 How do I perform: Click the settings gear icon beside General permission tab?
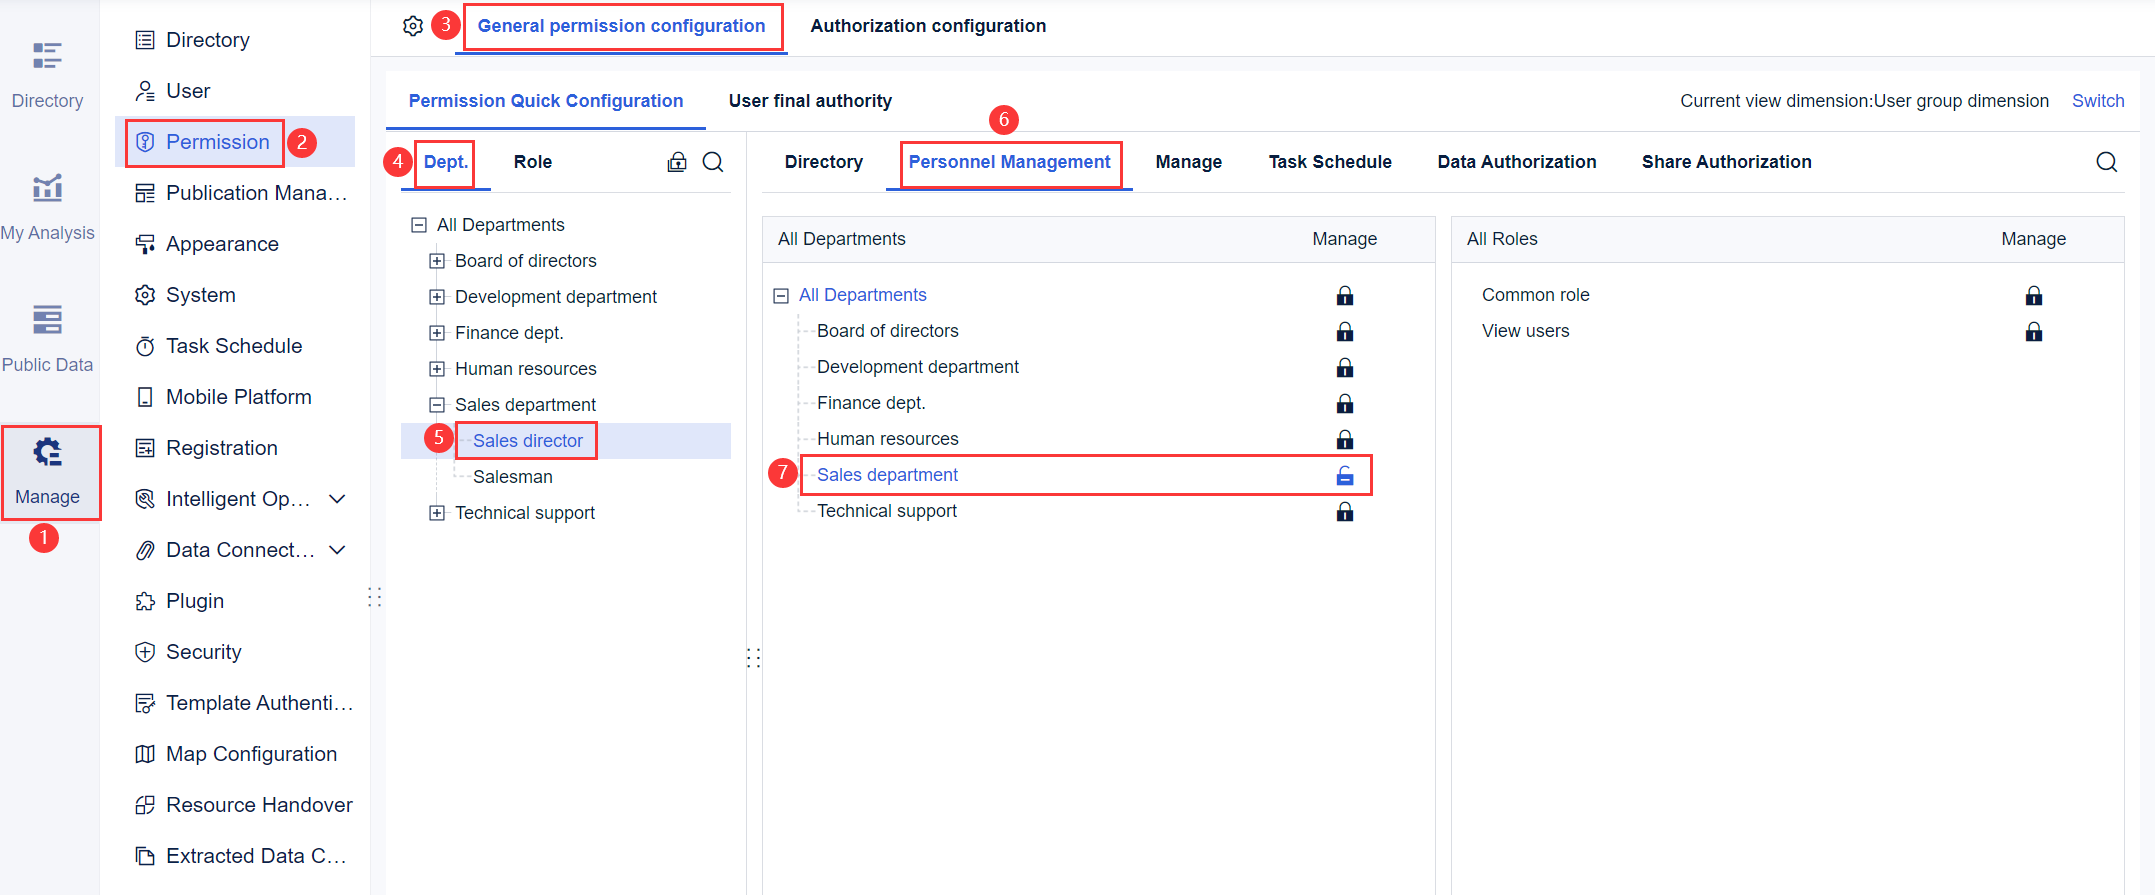point(413,26)
